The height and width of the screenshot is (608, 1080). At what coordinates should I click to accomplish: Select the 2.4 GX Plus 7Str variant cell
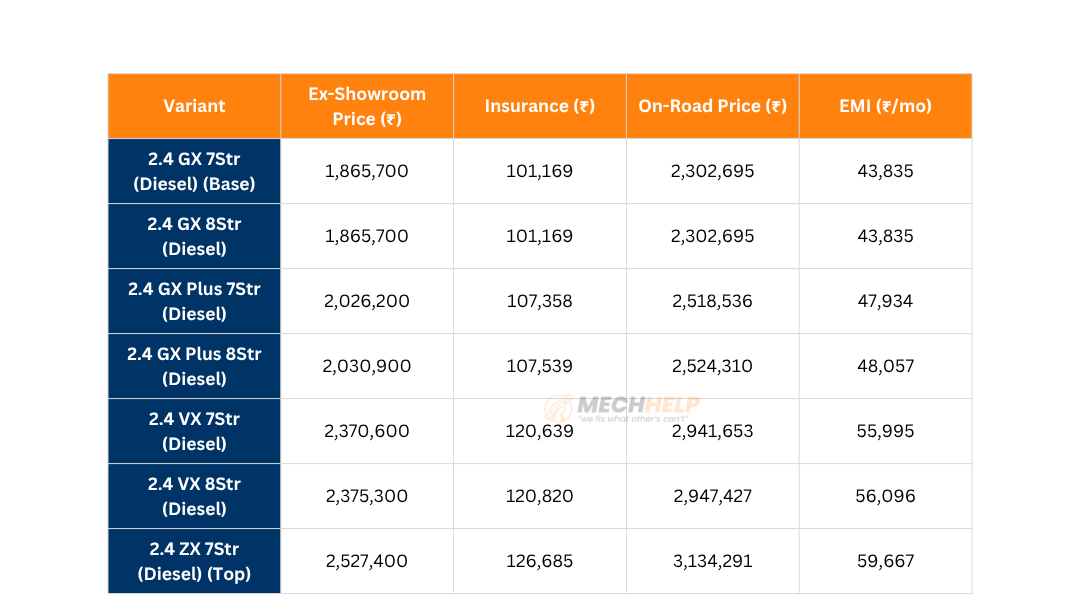point(194,301)
